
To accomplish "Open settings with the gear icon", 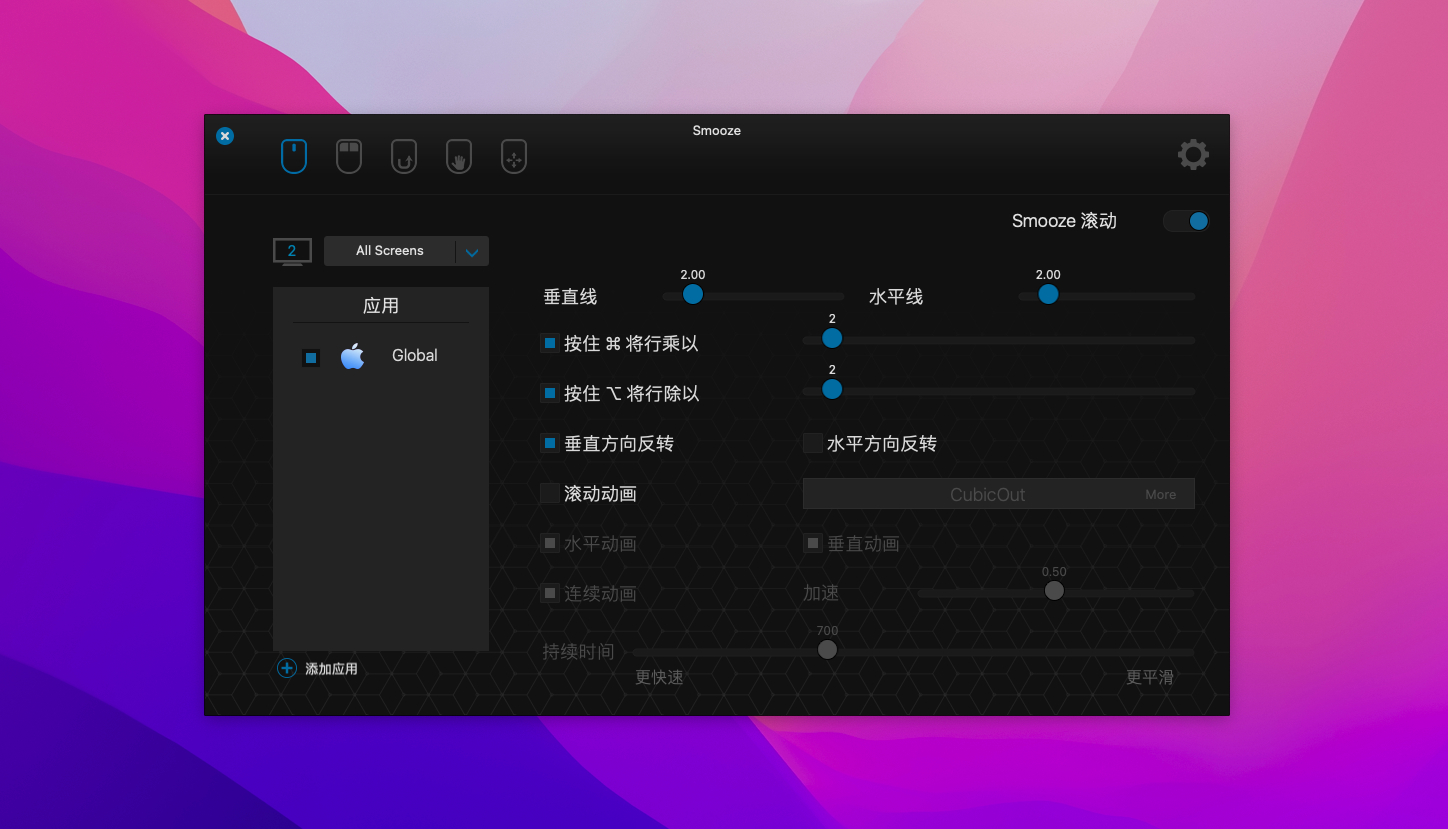I will tap(1193, 155).
